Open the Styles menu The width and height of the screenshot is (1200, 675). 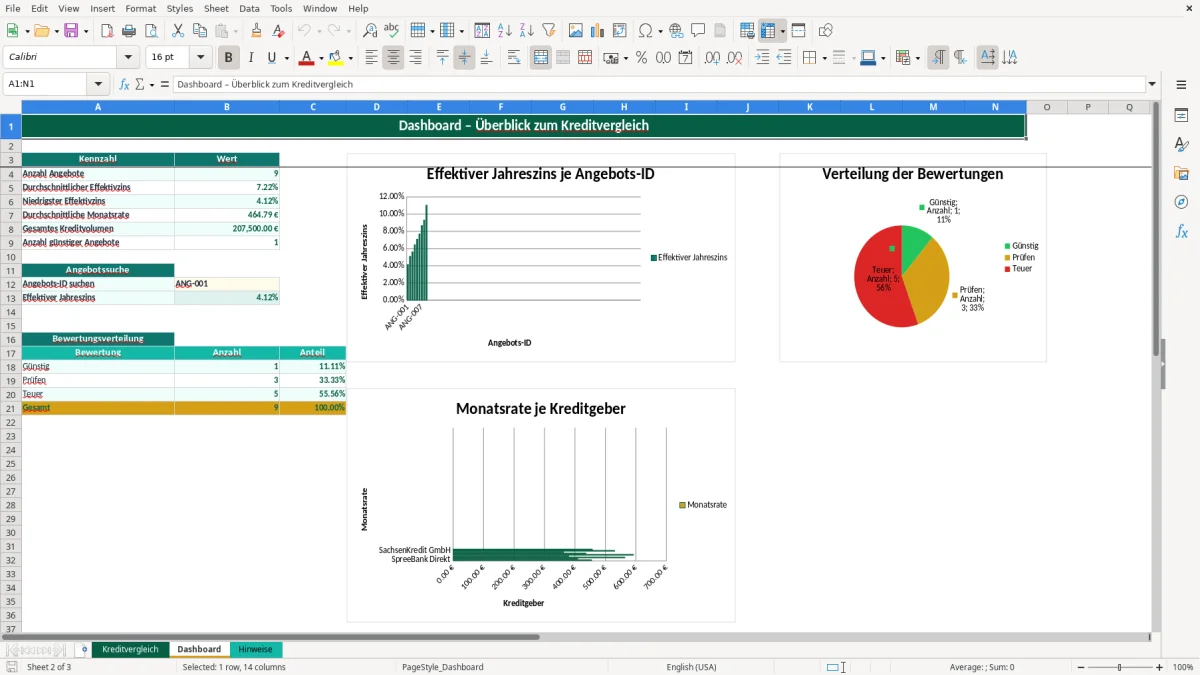[x=180, y=8]
